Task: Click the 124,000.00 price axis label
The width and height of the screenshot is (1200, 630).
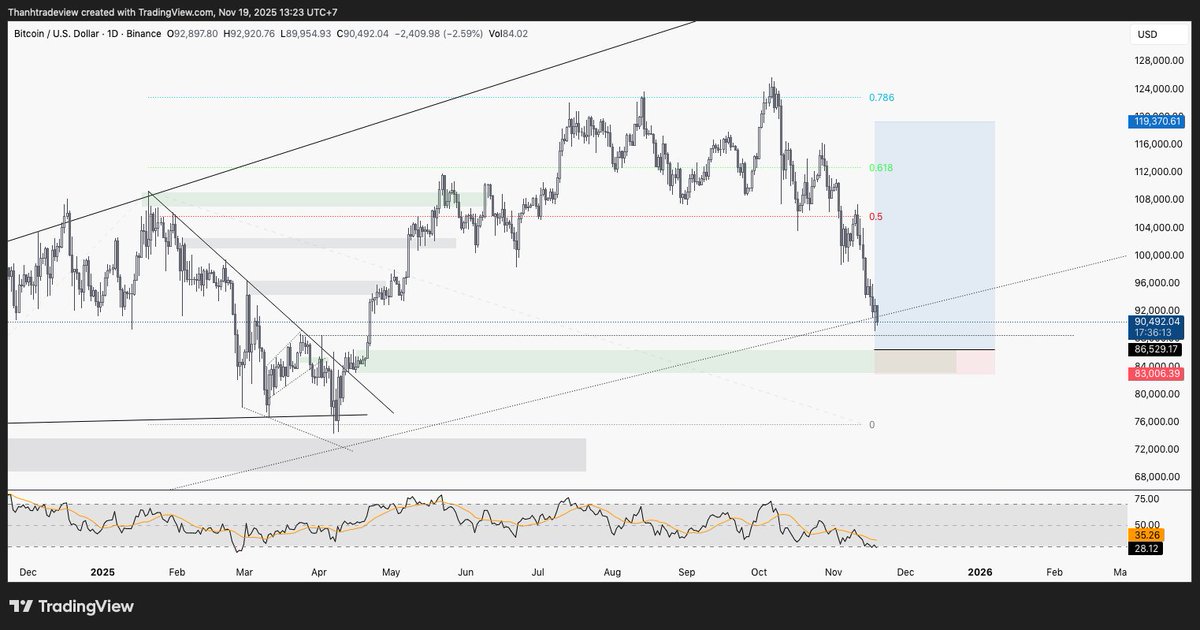Action: (1161, 88)
